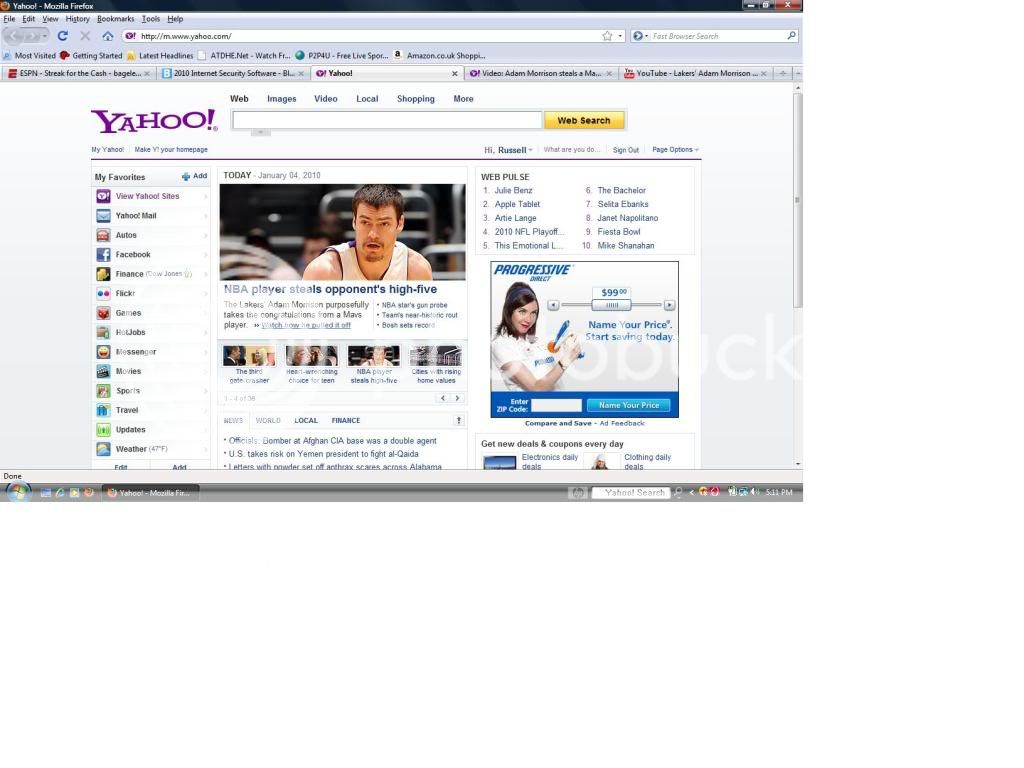The height and width of the screenshot is (768, 1024).
Task: Expand the Movies preview chevron
Action: (206, 372)
